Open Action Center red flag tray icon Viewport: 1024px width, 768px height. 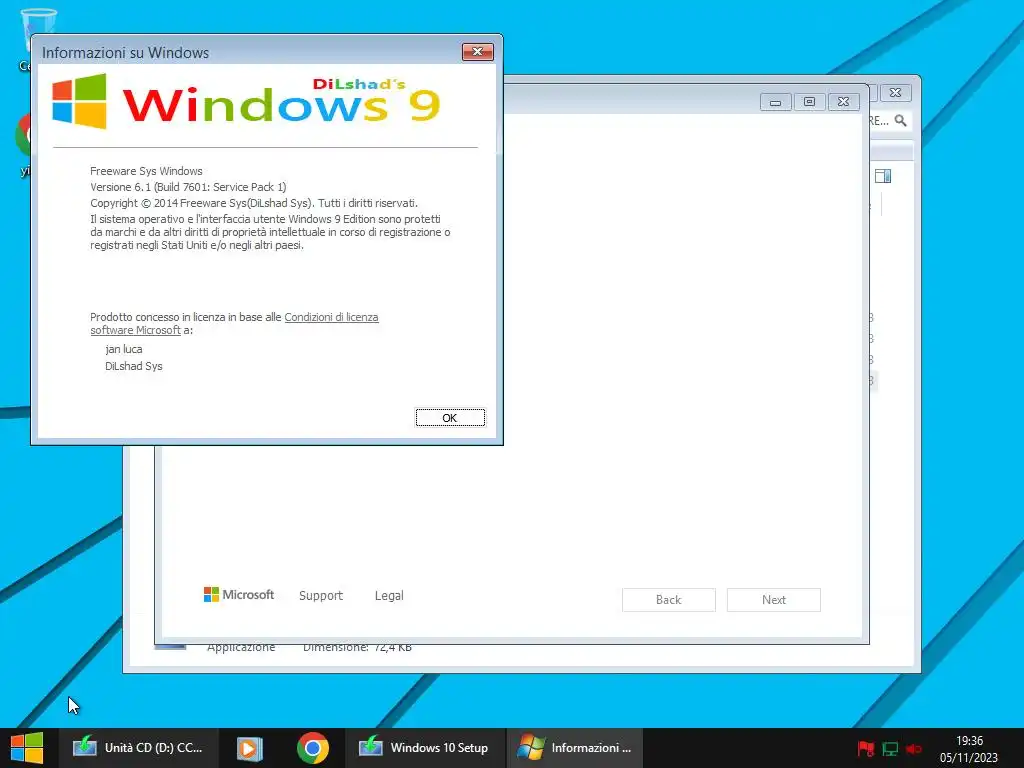click(x=866, y=748)
